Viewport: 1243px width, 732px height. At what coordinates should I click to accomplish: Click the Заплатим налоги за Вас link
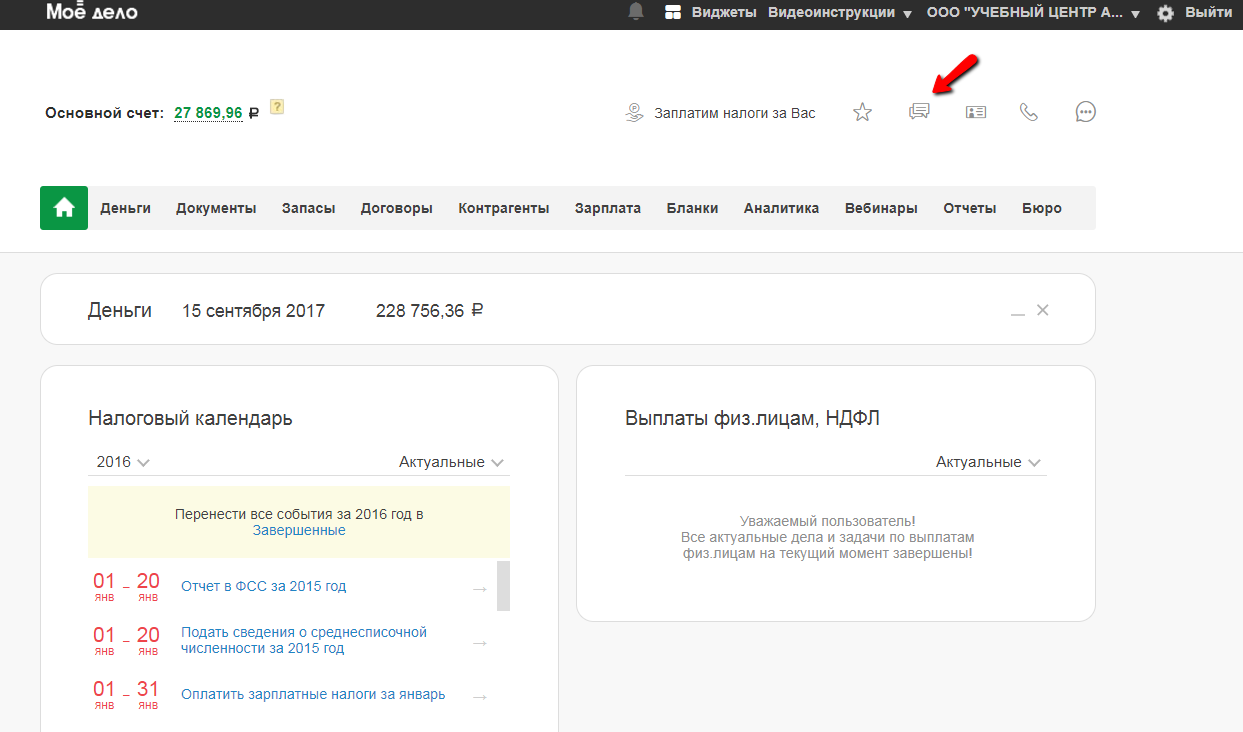click(735, 113)
